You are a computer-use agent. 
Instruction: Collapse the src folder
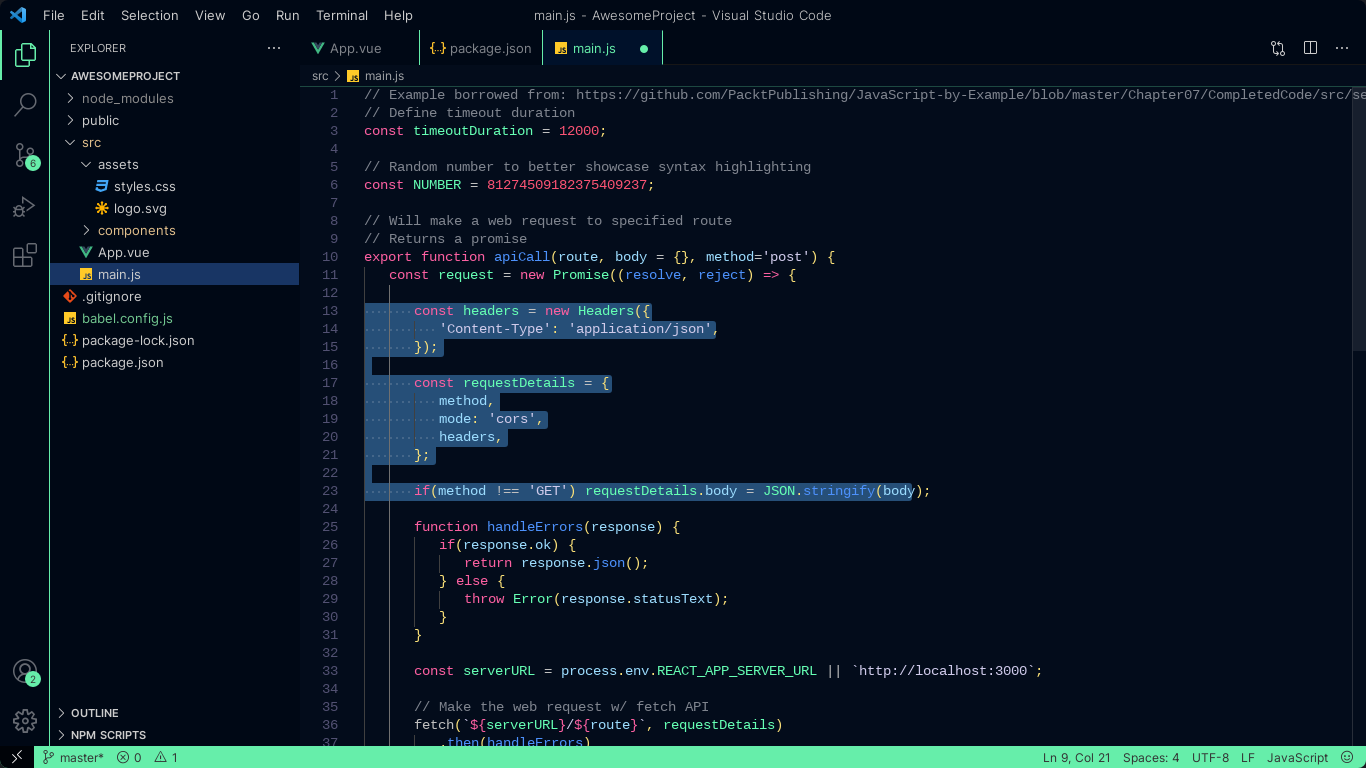click(x=92, y=142)
